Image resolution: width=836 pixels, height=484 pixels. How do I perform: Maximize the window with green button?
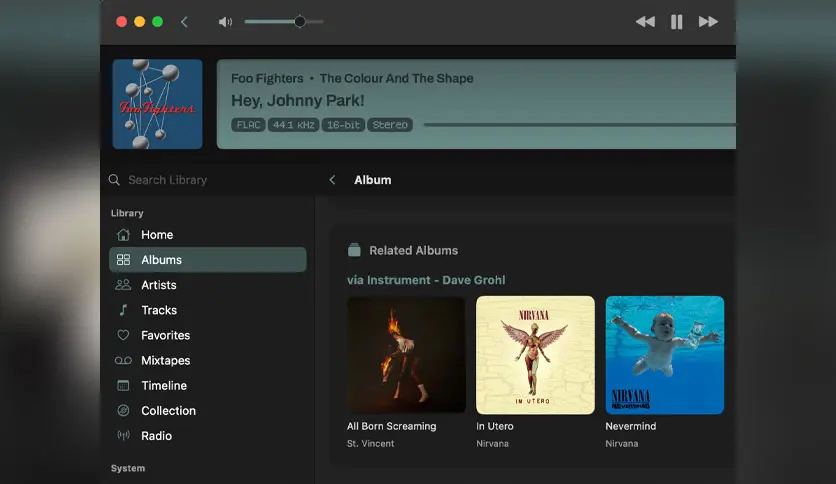click(x=157, y=22)
